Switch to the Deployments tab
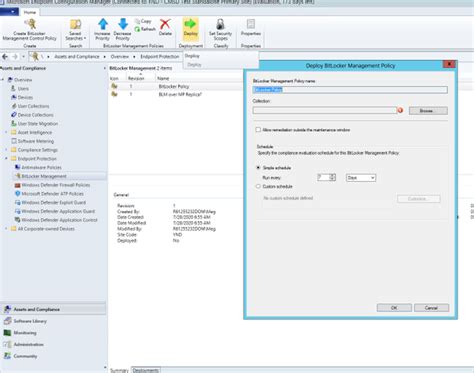This screenshot has height=373, width=474. coord(146,370)
